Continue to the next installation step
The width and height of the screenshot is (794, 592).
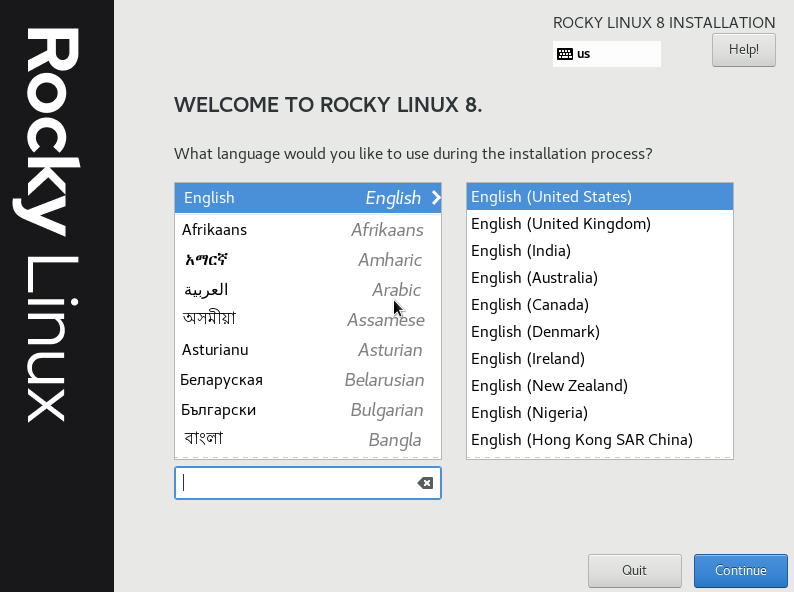click(740, 570)
